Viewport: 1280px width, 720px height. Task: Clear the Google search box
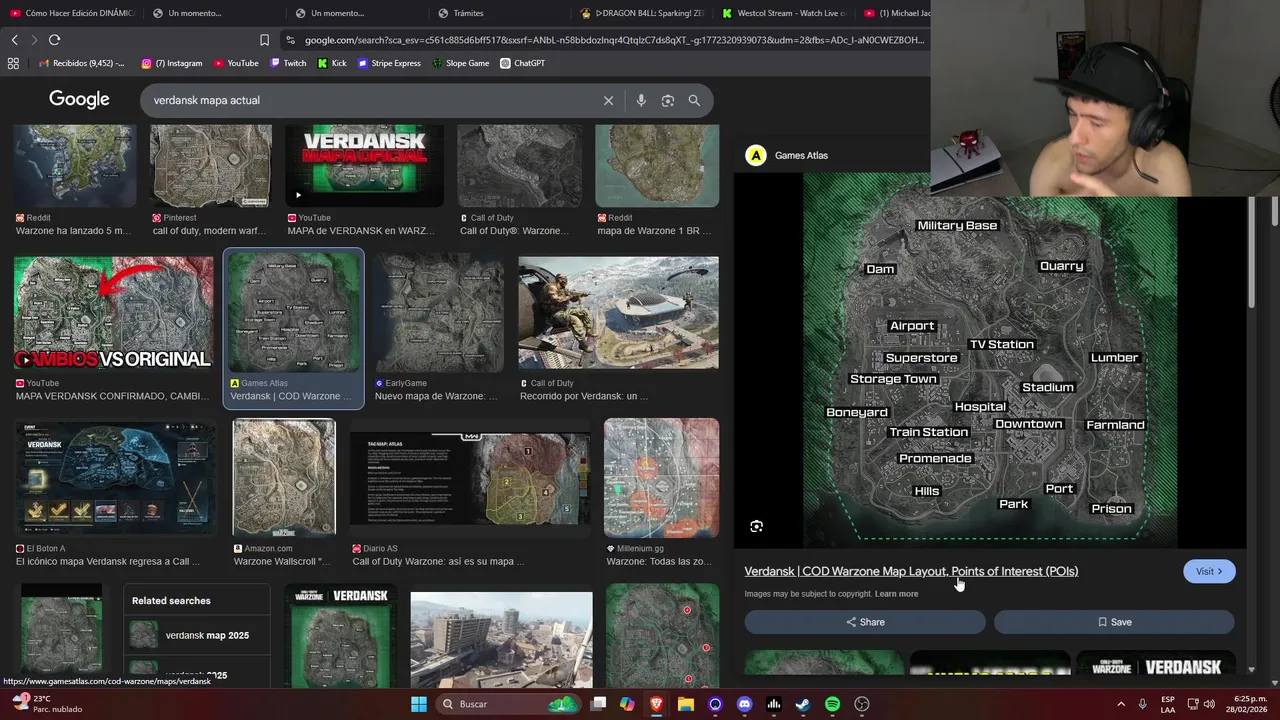[608, 100]
